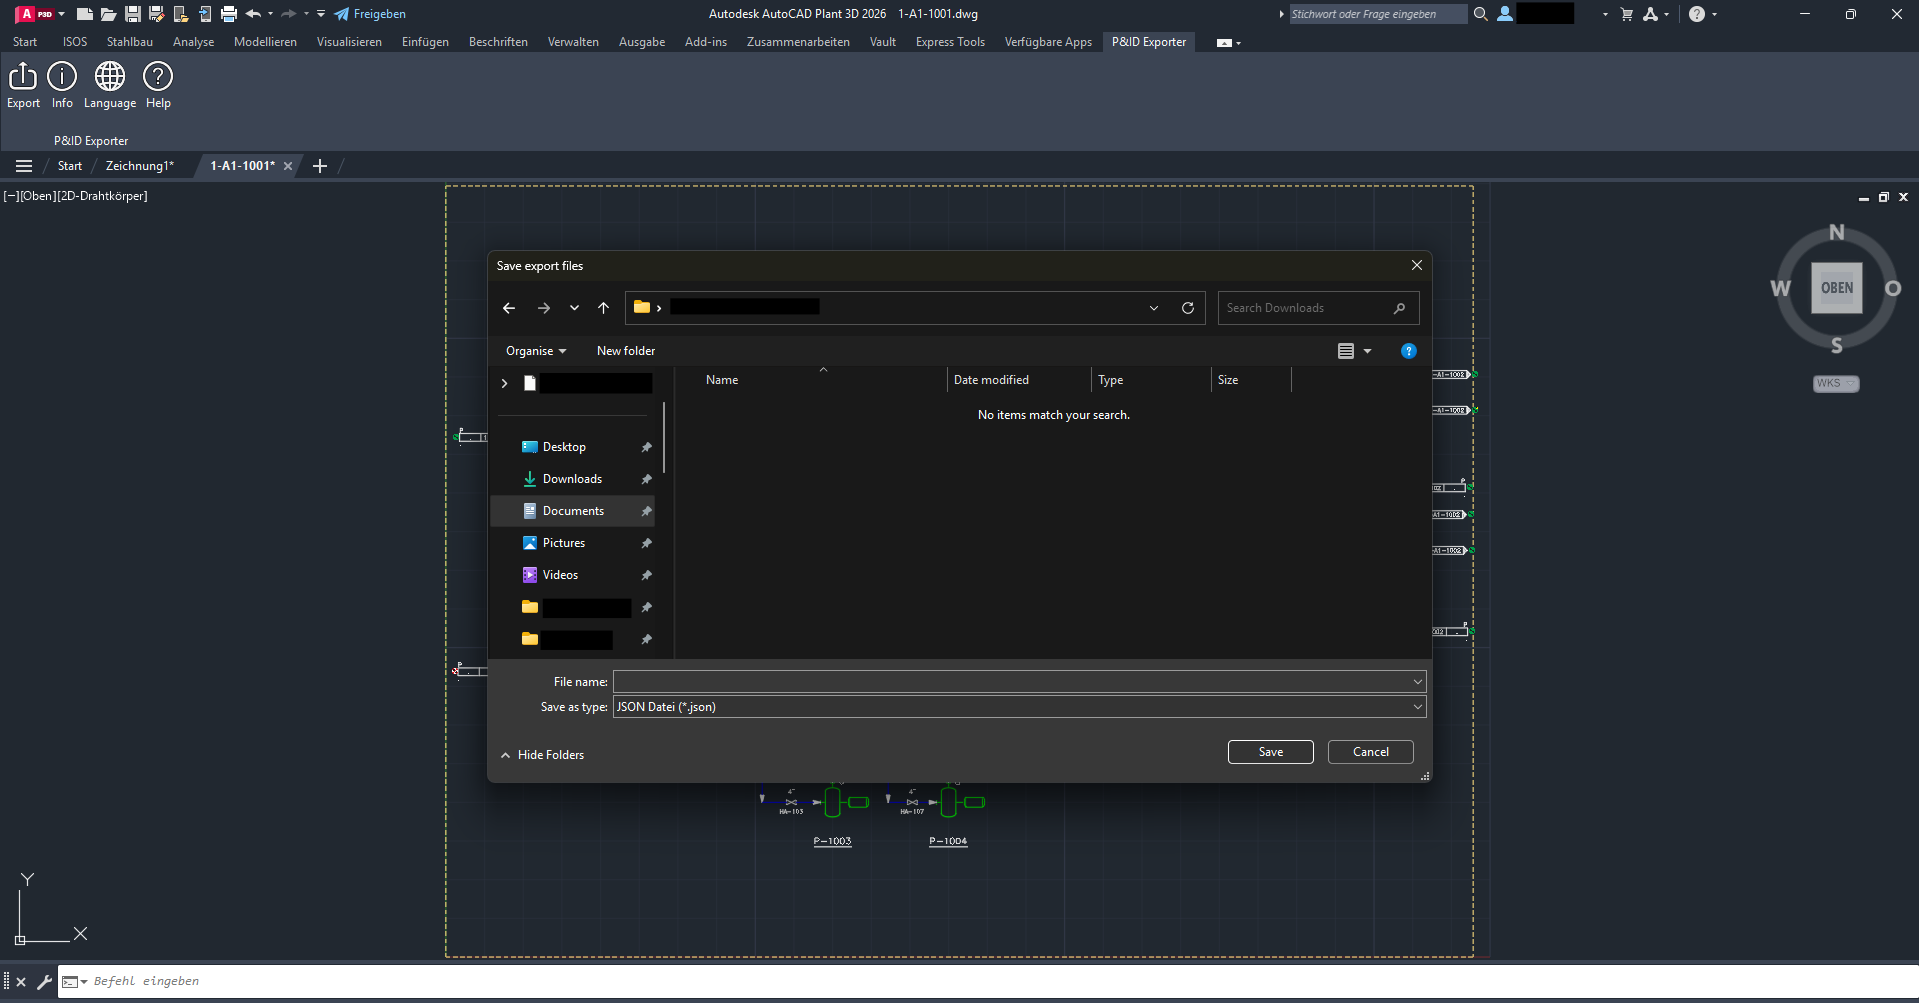
Task: Unpin Desktop from quick access
Action: tap(646, 447)
